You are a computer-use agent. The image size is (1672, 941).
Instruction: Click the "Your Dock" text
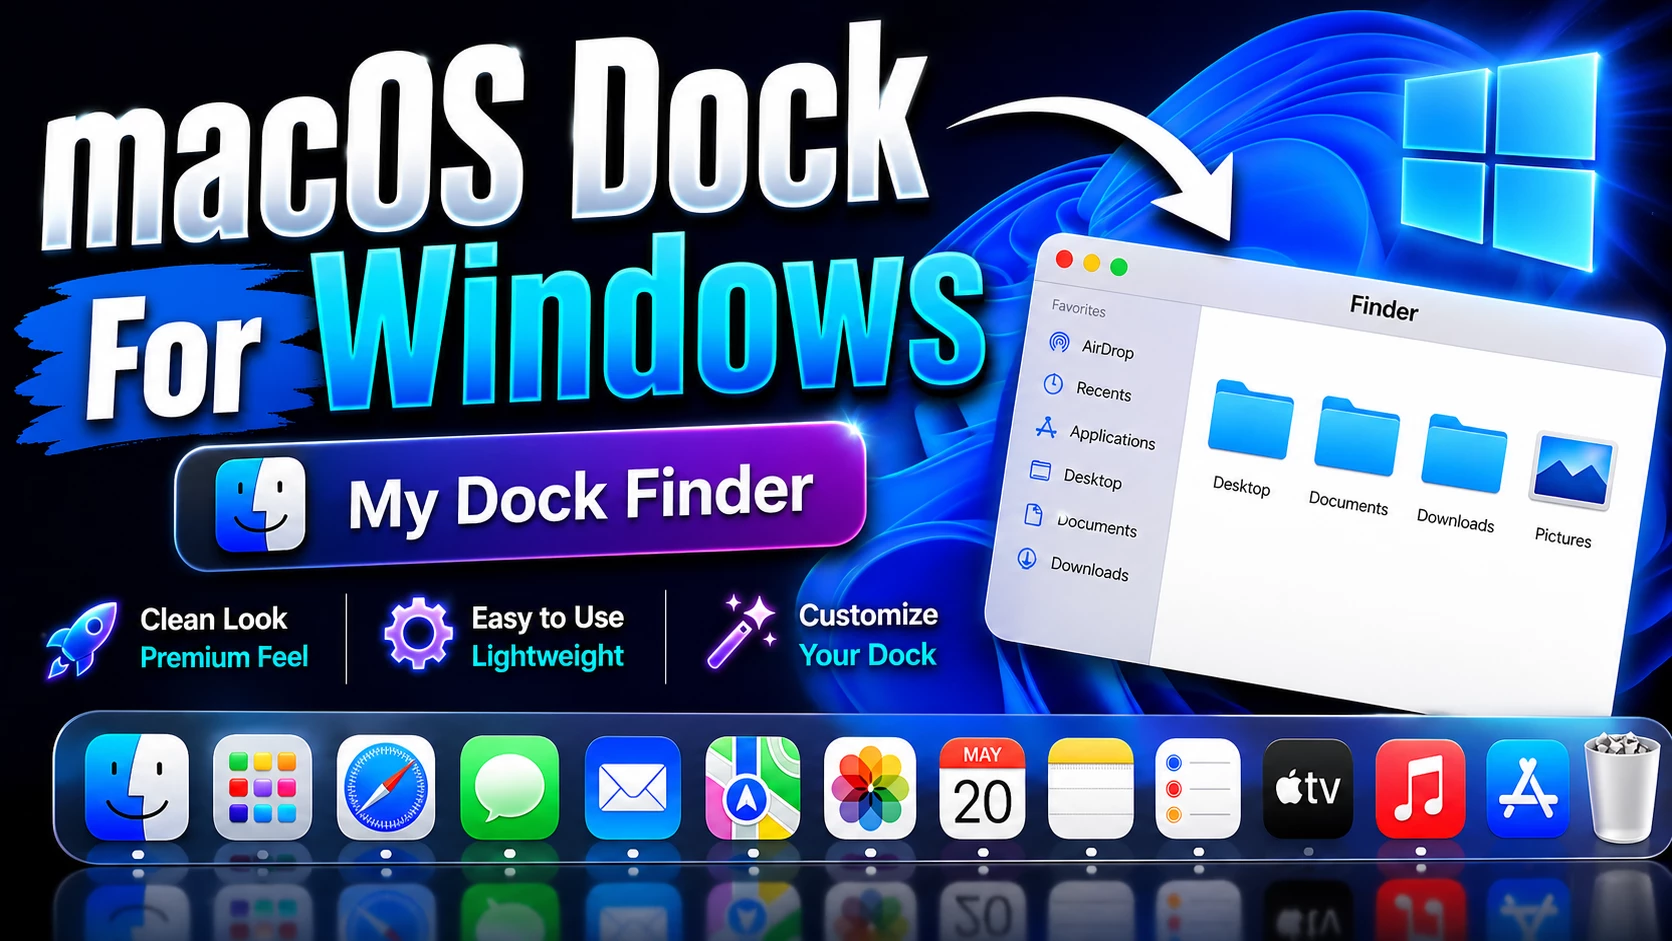[x=868, y=655]
